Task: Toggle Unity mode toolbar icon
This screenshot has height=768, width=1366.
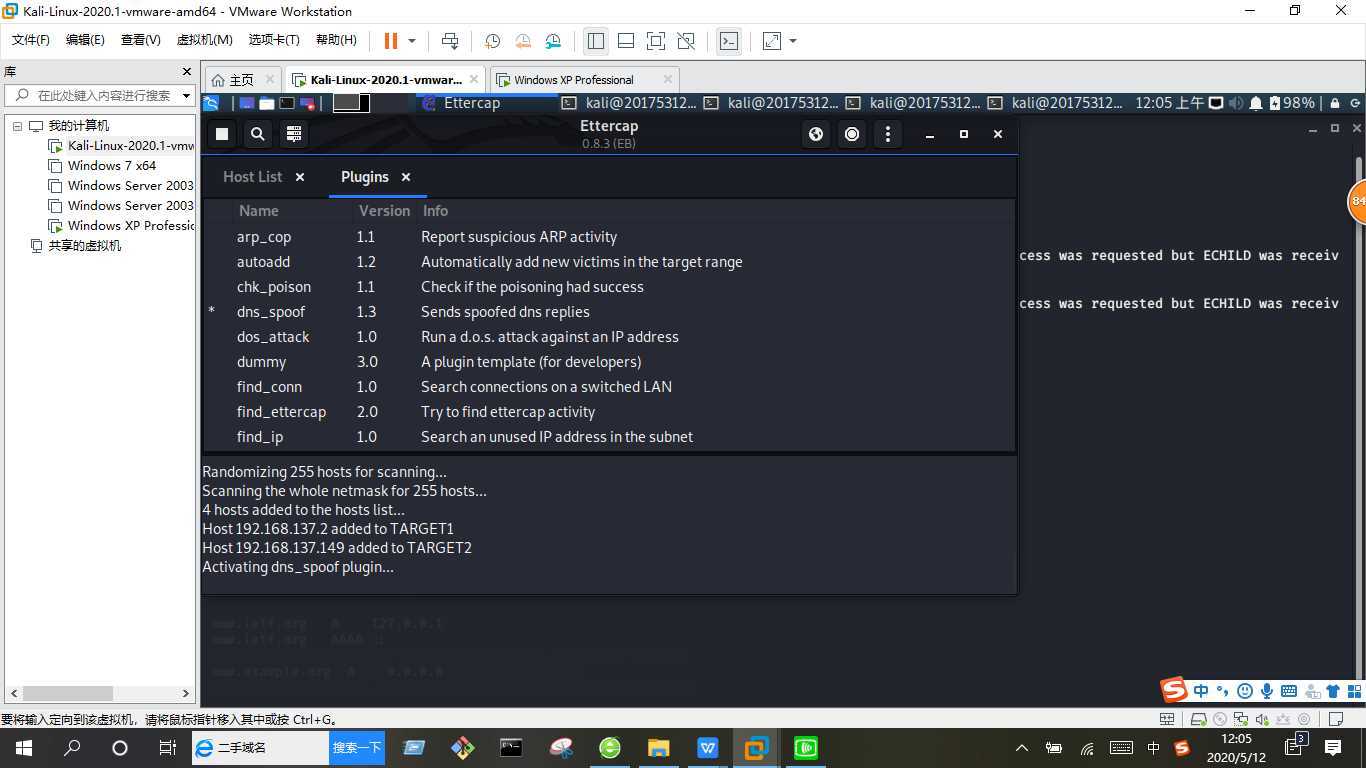Action: tap(686, 41)
